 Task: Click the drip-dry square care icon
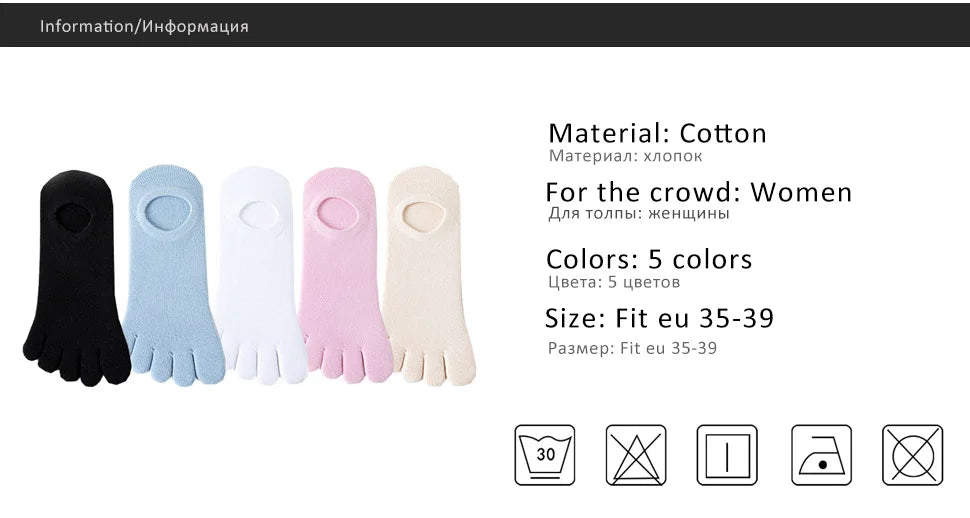(x=728, y=455)
